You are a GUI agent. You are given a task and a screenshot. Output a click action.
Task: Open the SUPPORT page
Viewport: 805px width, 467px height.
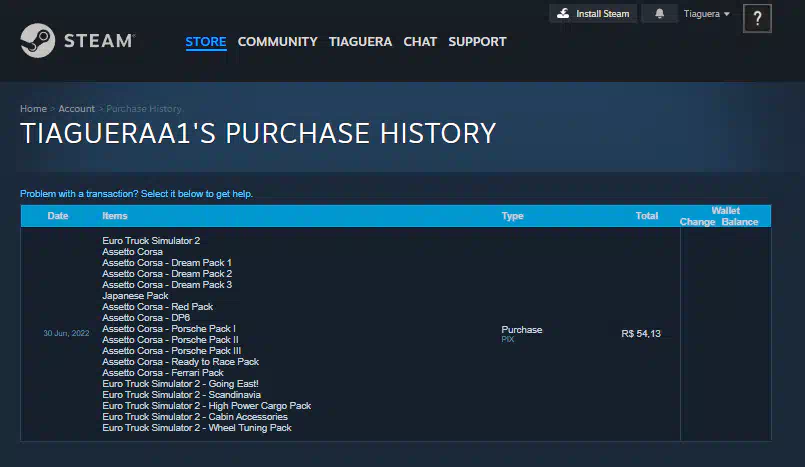(x=477, y=42)
